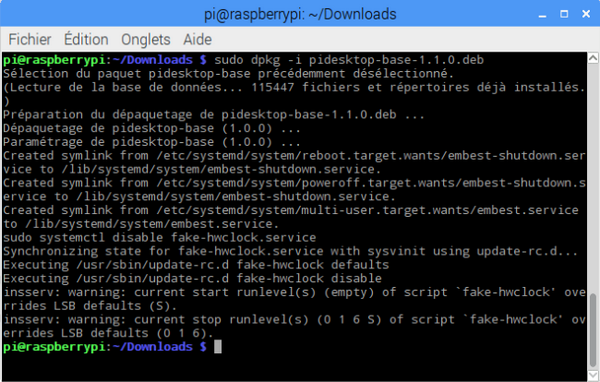This screenshot has width=600, height=382.
Task: Click the text 'sudo dpkg -i pidesktop-base-1.1.0.deb'
Action: pos(349,60)
